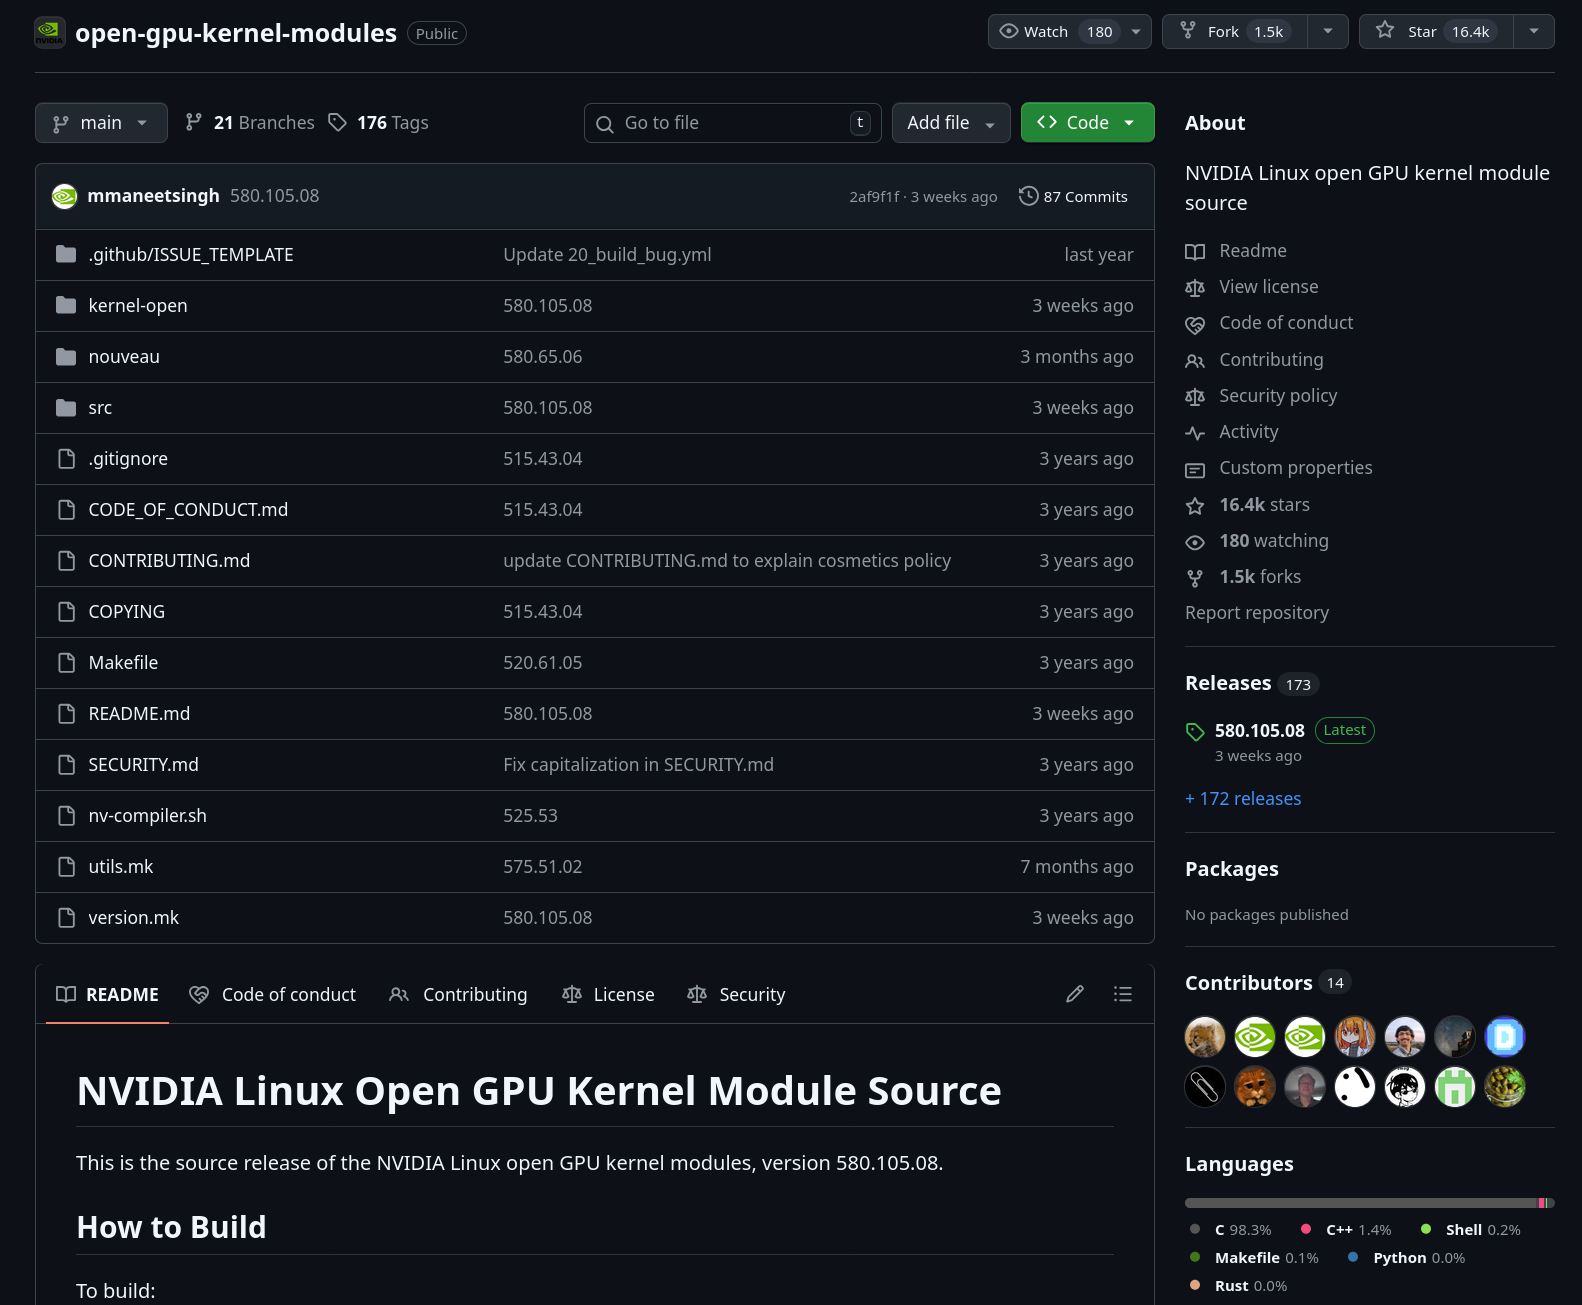View the 87 Commits history
Screen dimensions: 1582x1305
[1073, 196]
